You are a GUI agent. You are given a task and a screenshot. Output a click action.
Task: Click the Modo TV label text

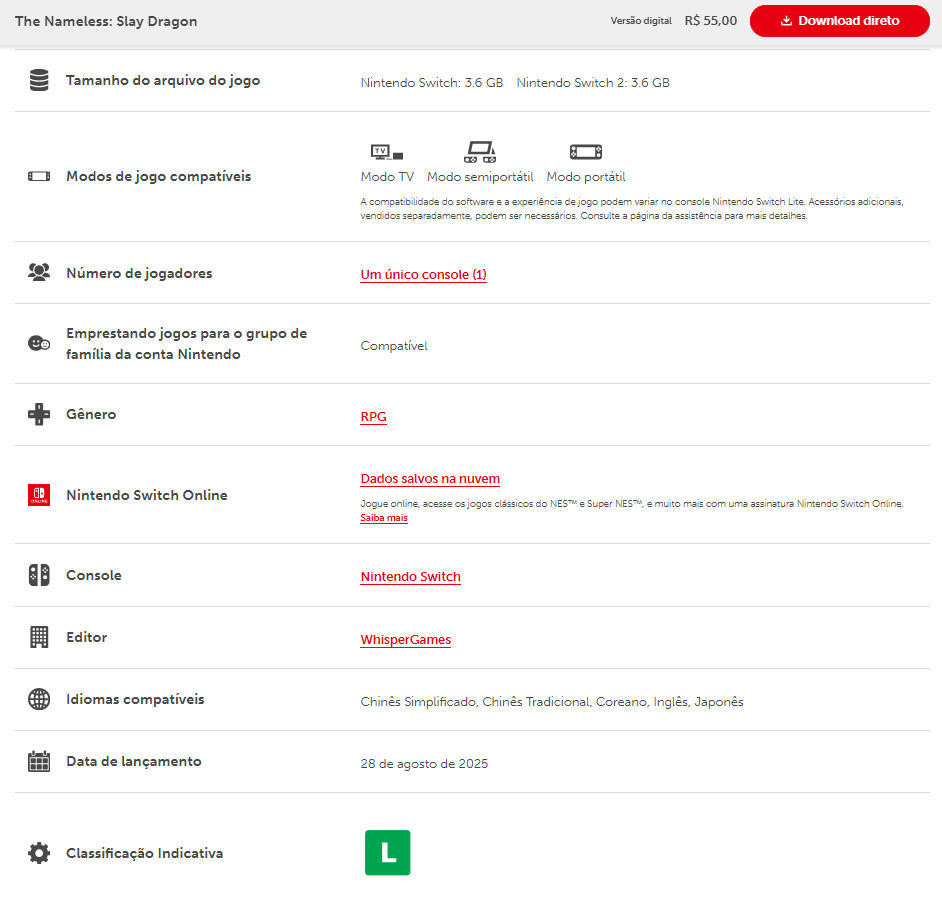387,177
